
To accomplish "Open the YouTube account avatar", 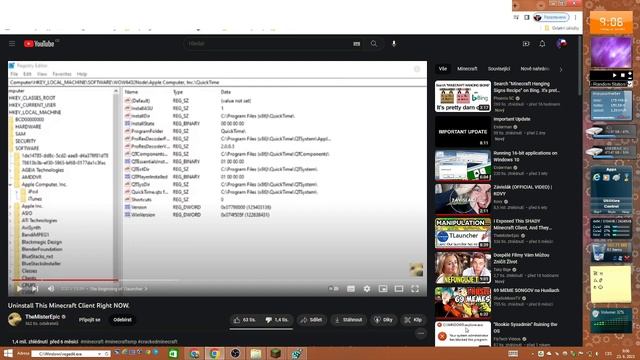I will pos(561,44).
